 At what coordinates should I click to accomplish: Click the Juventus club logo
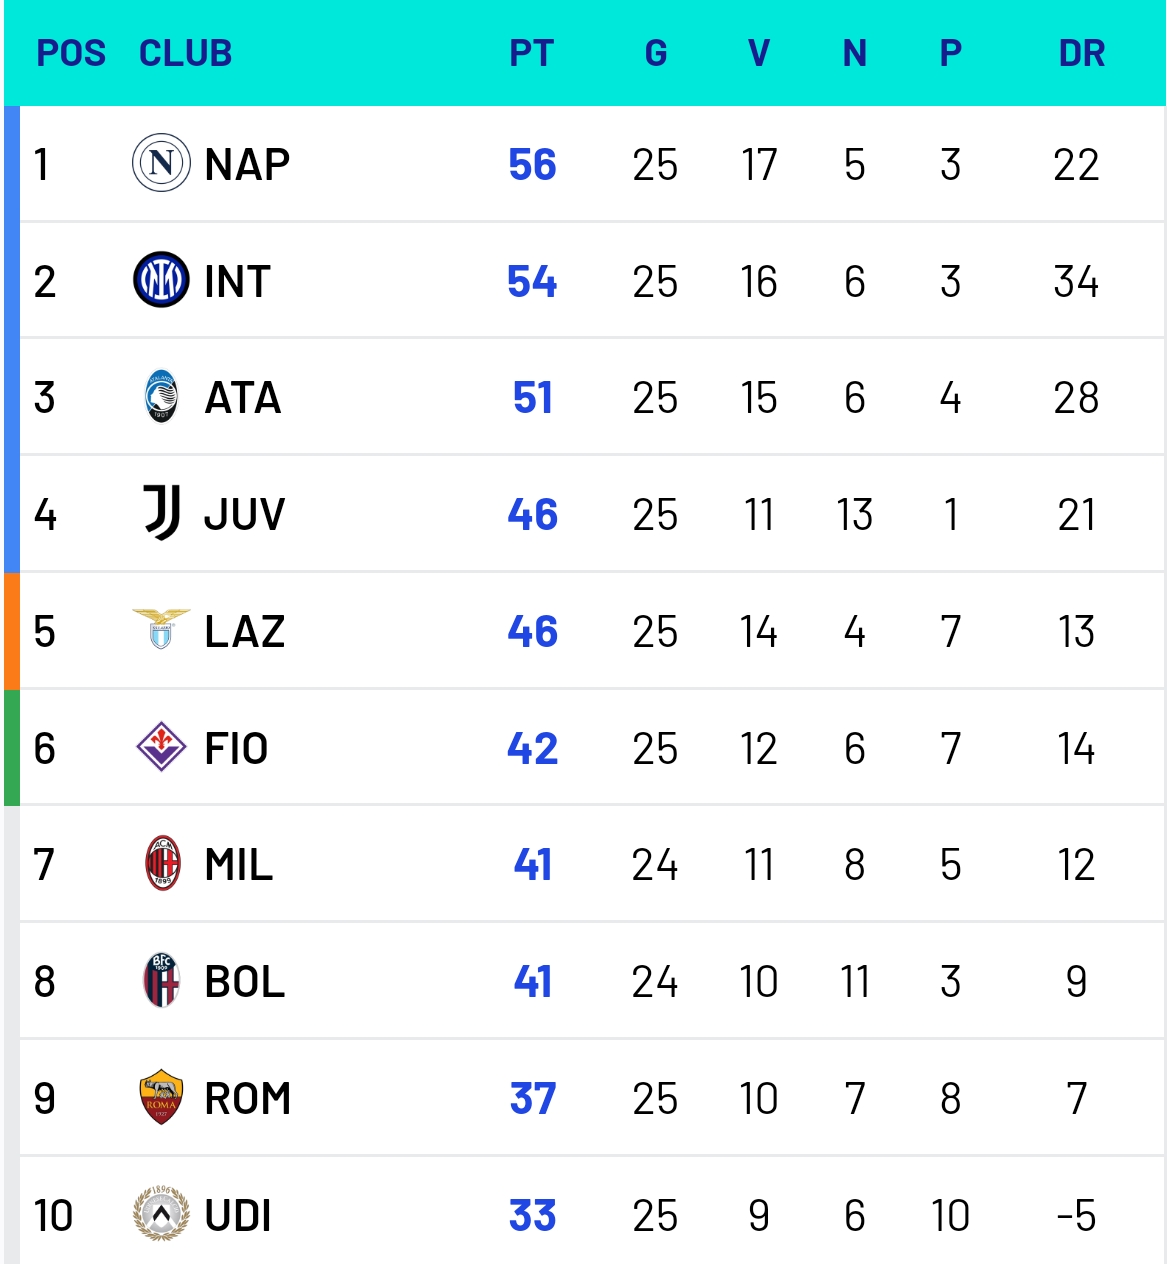tap(161, 513)
